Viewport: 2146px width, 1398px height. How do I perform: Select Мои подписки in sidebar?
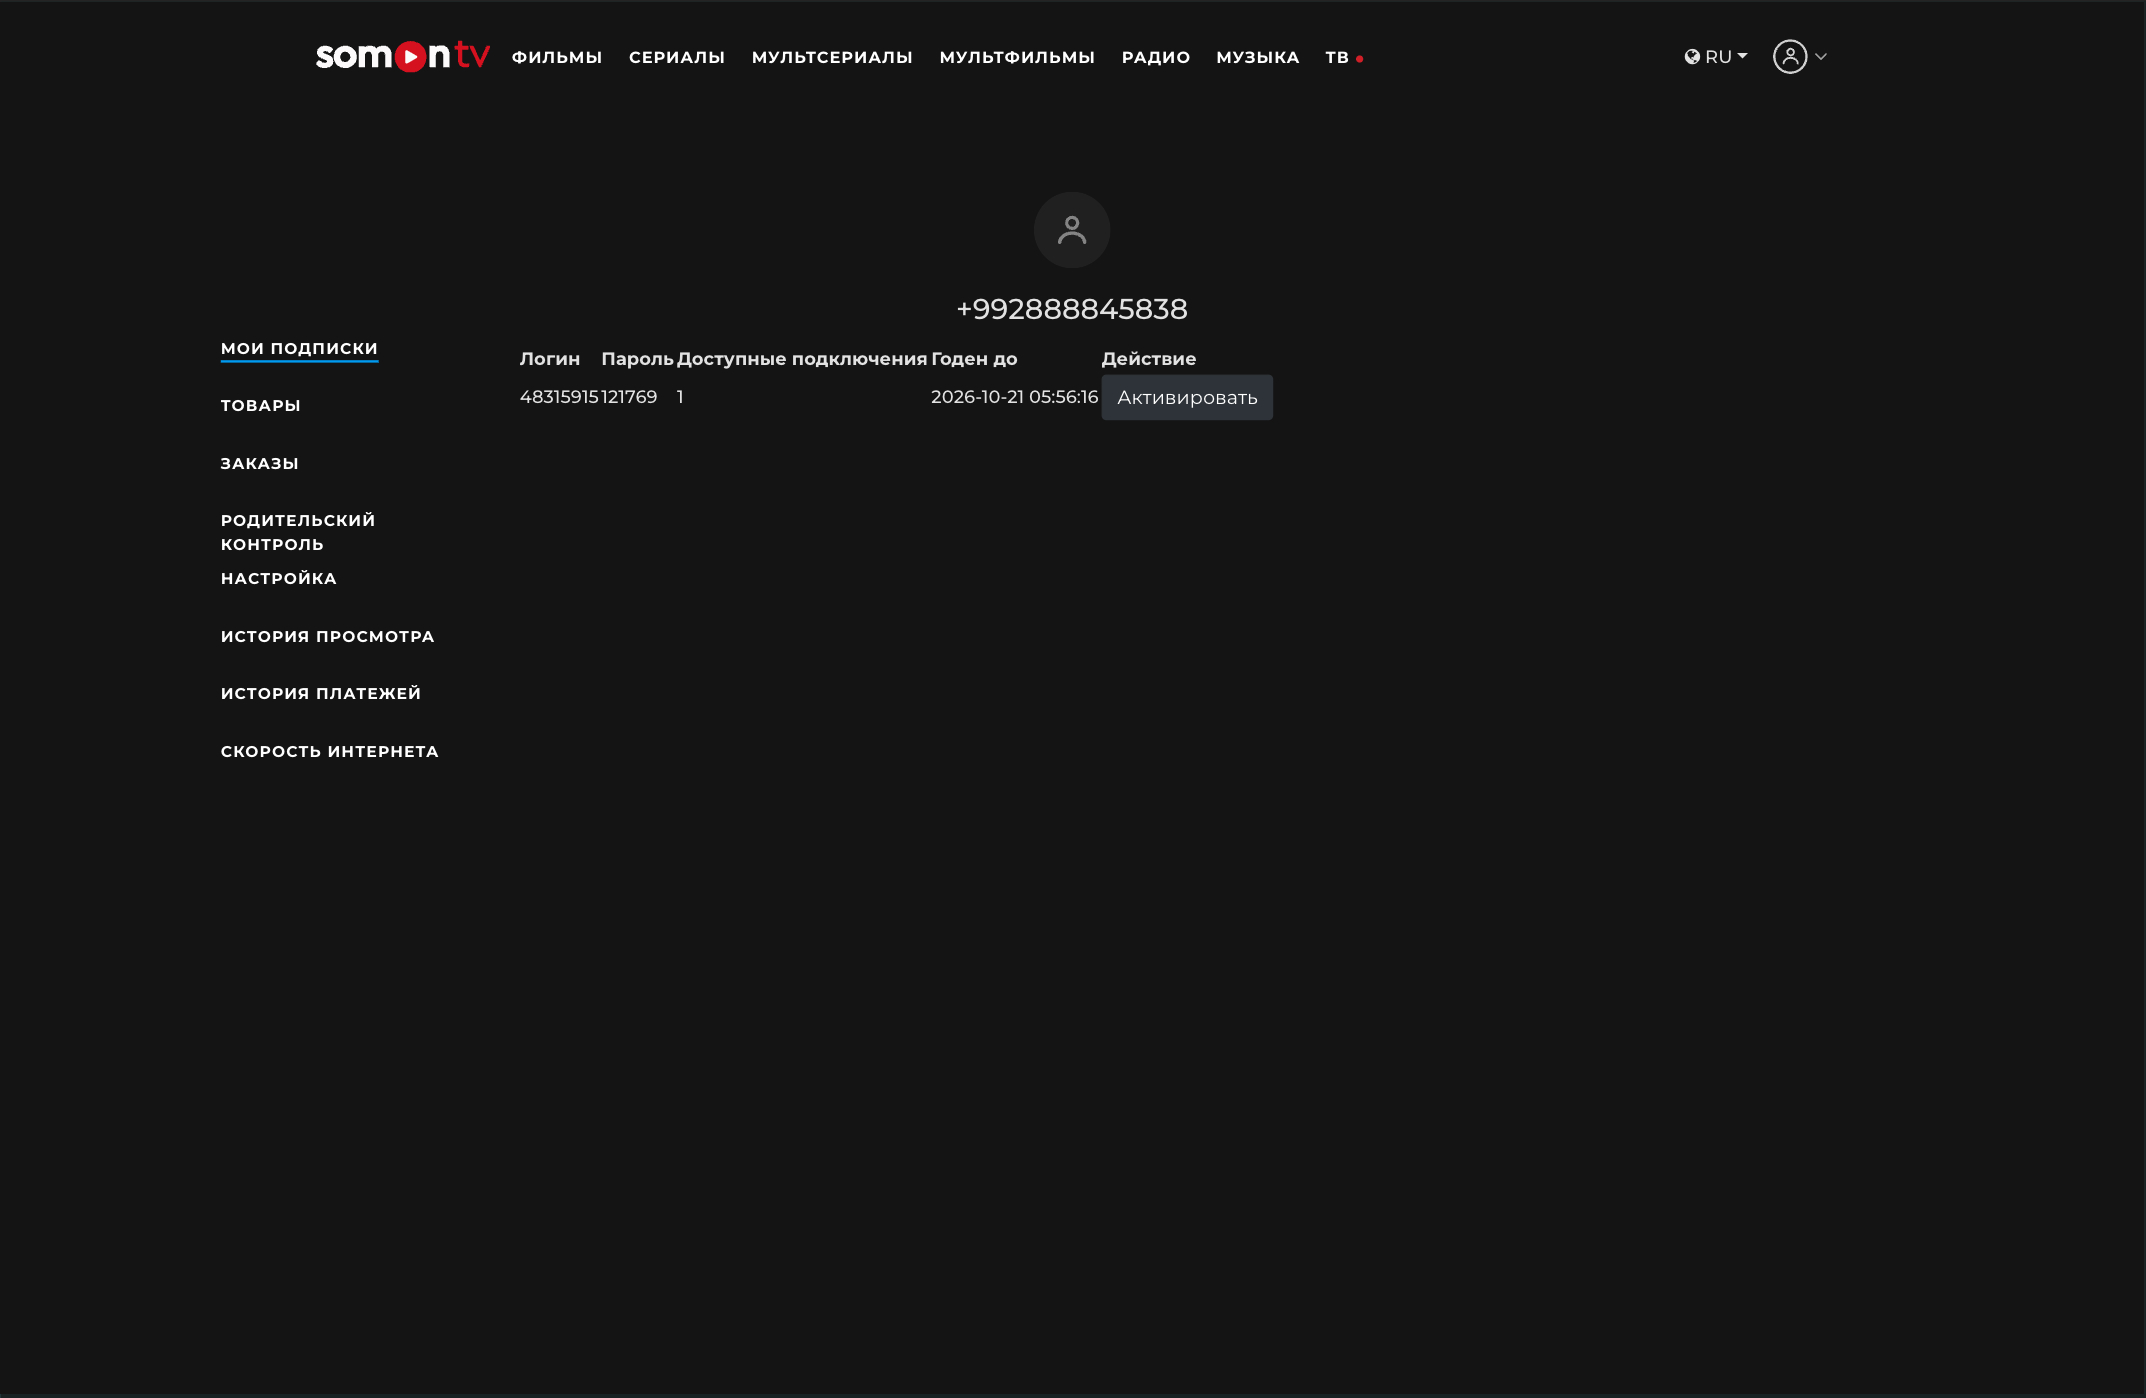point(300,349)
